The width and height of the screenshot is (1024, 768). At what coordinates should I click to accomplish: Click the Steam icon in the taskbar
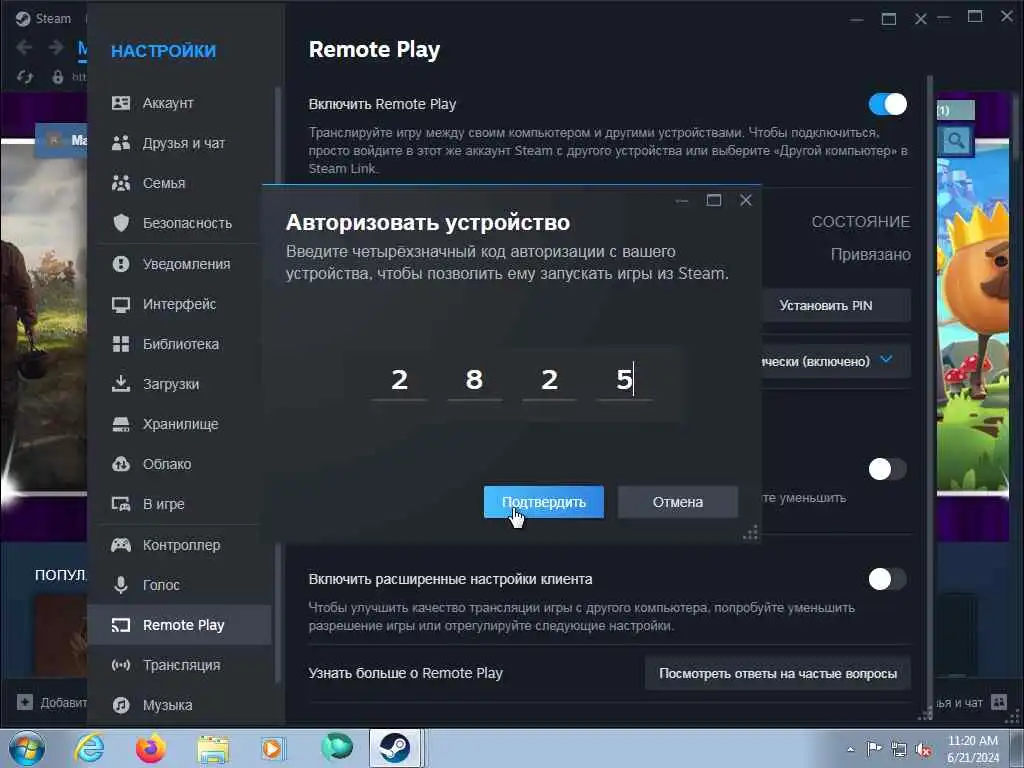(x=395, y=748)
